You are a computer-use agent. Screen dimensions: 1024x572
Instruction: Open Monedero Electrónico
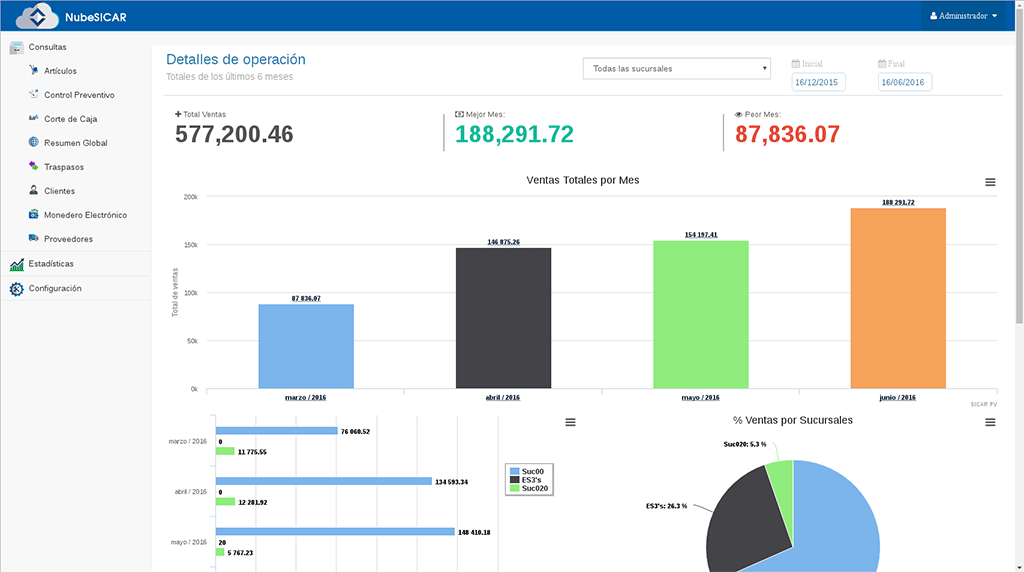[x=86, y=215]
